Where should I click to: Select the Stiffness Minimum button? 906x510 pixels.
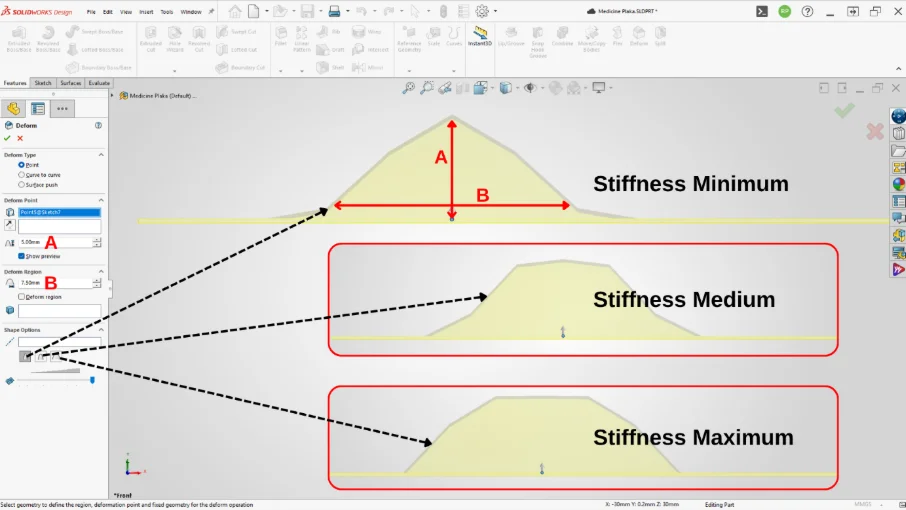click(25, 356)
